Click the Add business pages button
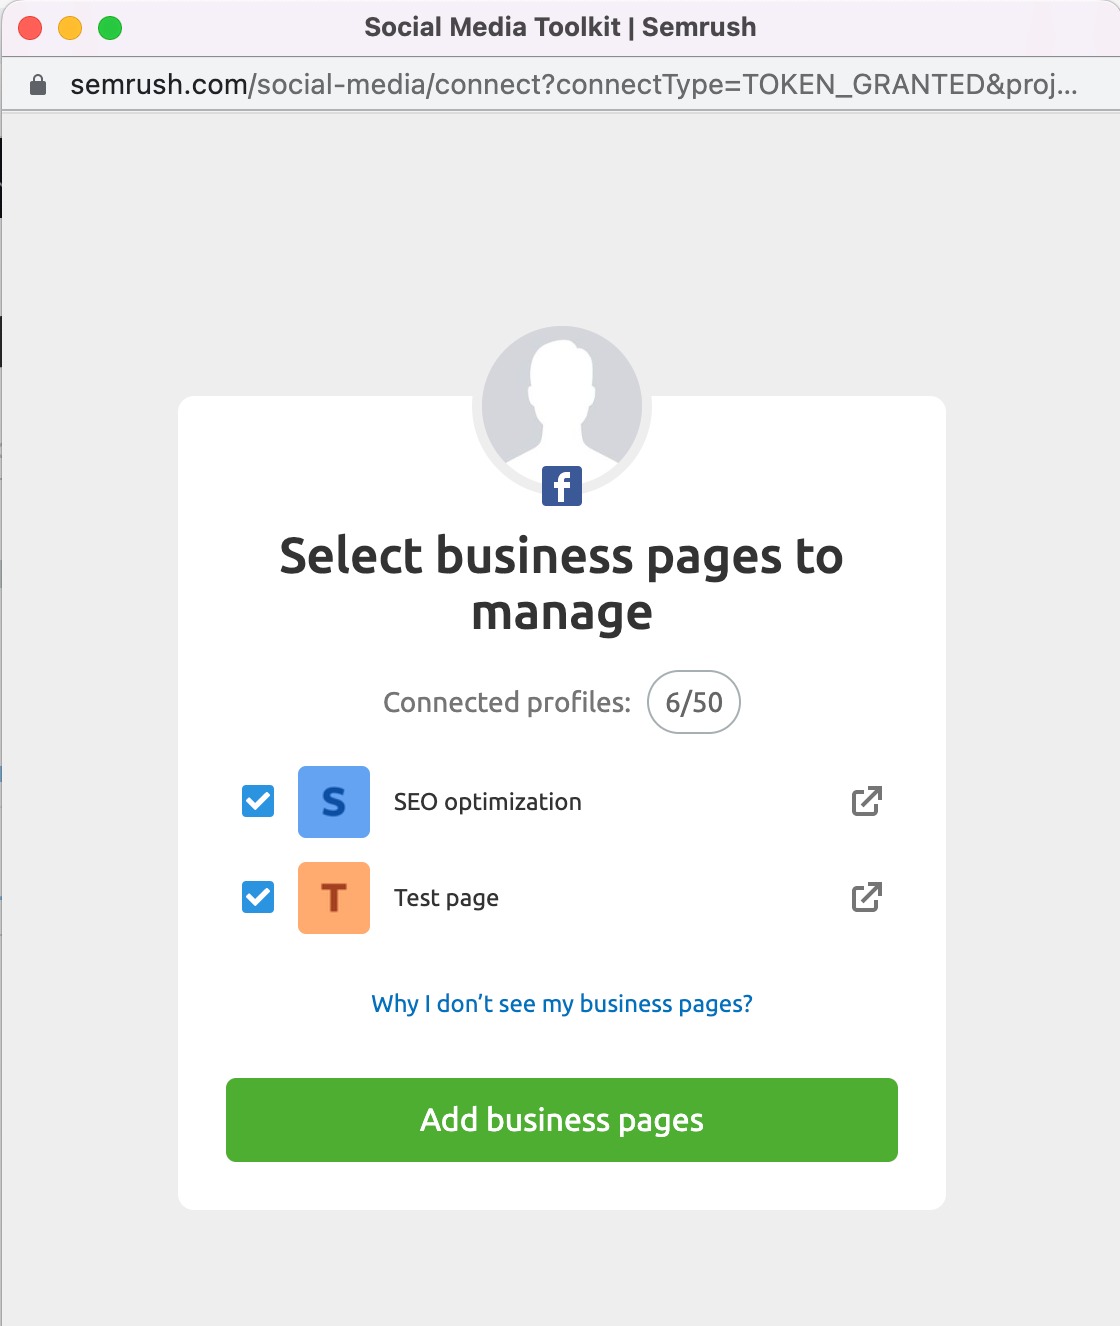Image resolution: width=1120 pixels, height=1326 pixels. pyautogui.click(x=560, y=1120)
